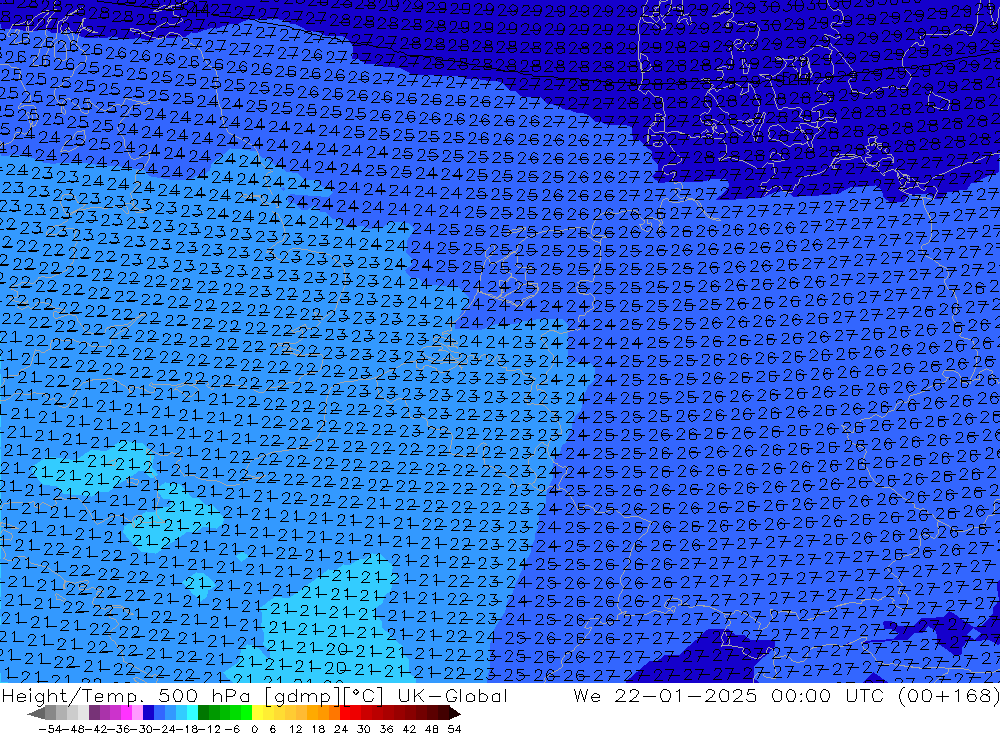Click the positive '30' legend scale value
This screenshot has width=1000, height=733.
(x=364, y=729)
